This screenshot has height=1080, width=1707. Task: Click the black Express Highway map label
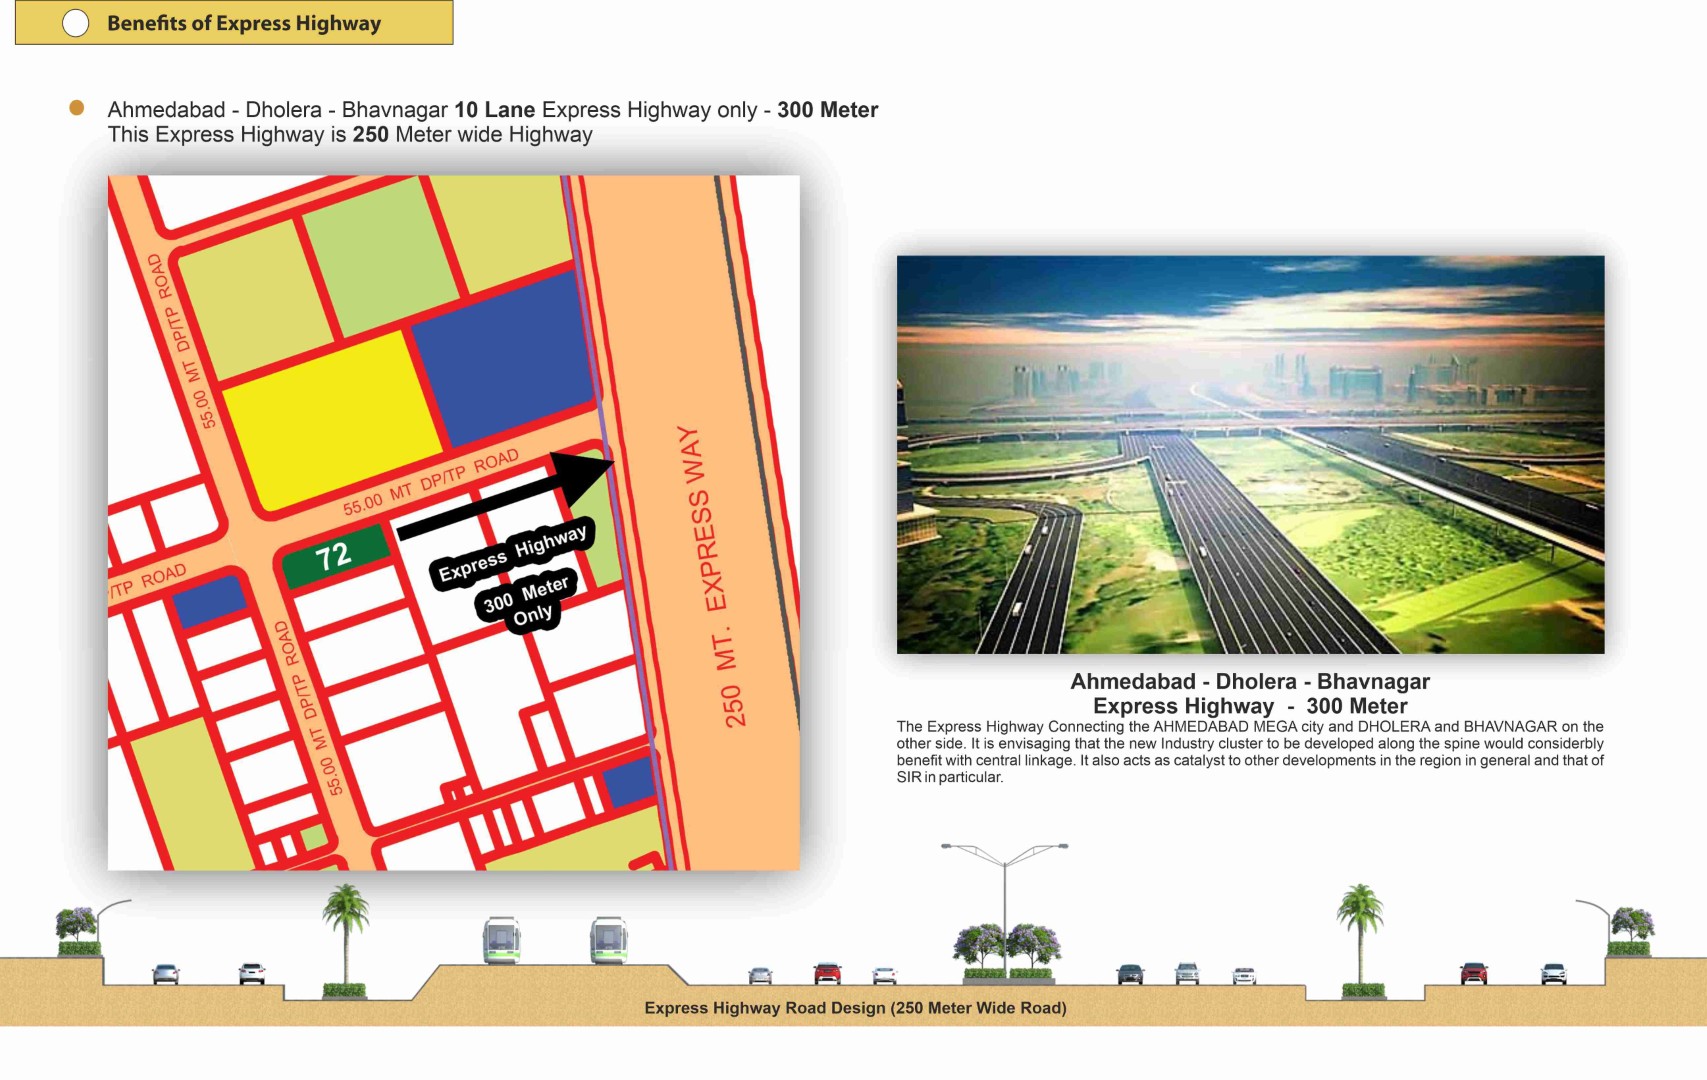pyautogui.click(x=512, y=552)
